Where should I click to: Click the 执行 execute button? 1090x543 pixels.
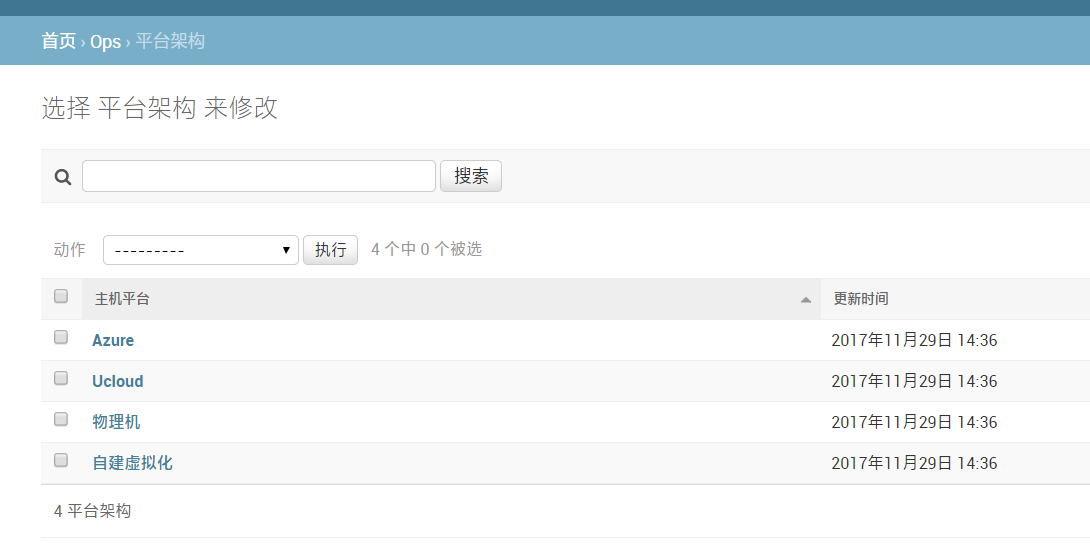click(330, 250)
